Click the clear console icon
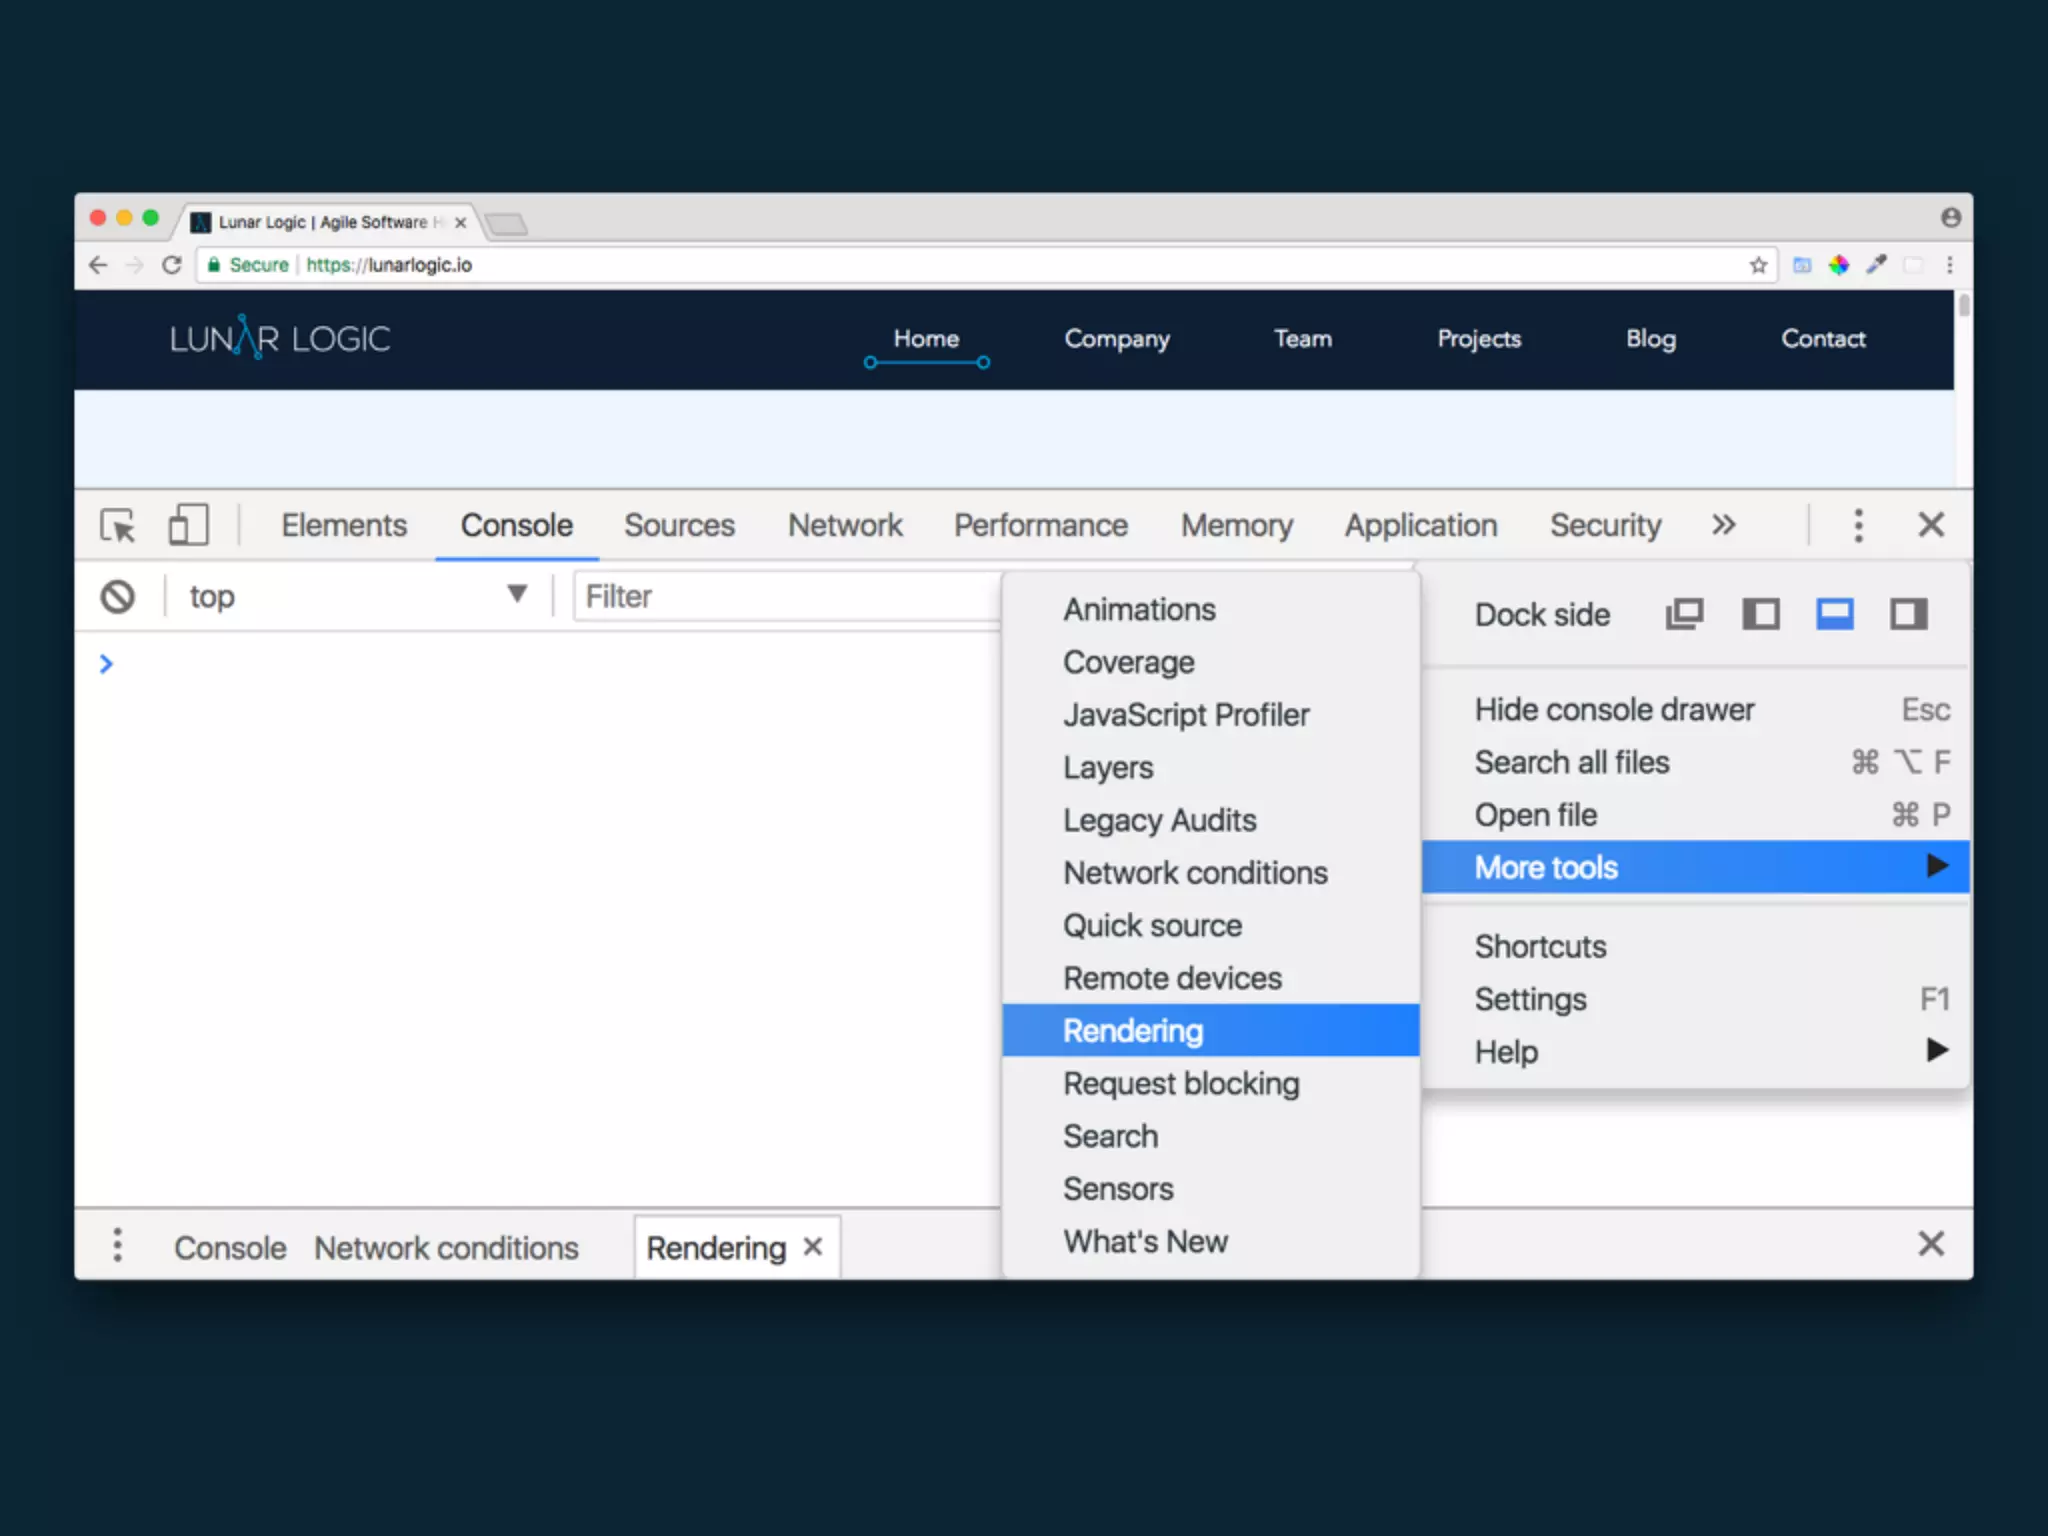Screen dimensions: 2048x1536 (118, 597)
